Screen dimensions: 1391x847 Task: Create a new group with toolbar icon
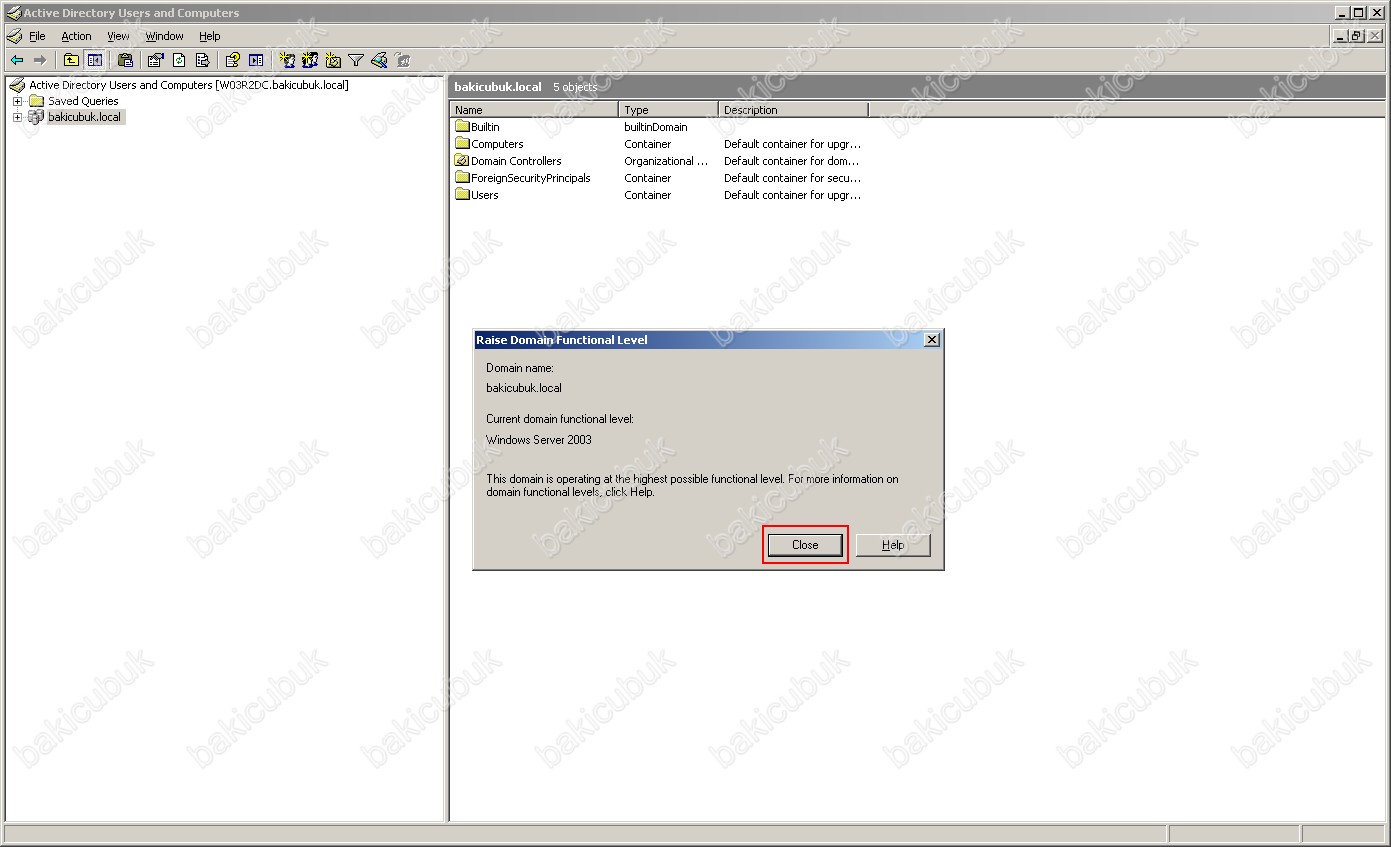(x=310, y=60)
